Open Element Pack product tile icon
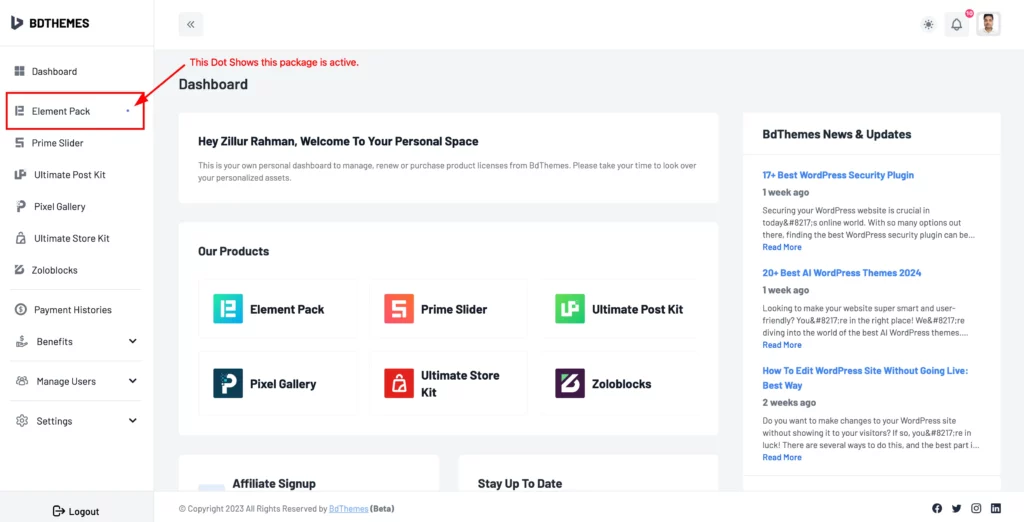 (x=228, y=309)
